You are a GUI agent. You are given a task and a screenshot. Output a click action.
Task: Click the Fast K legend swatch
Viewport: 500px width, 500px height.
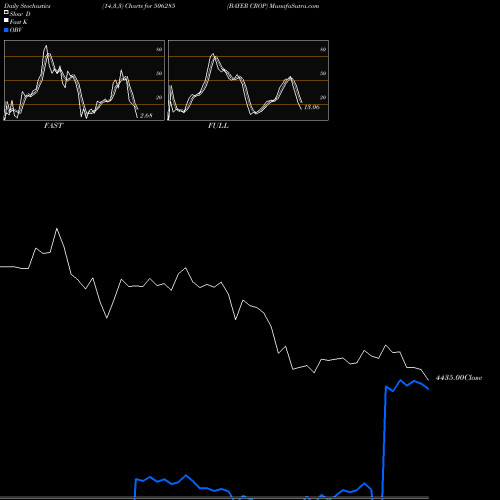point(6,20)
